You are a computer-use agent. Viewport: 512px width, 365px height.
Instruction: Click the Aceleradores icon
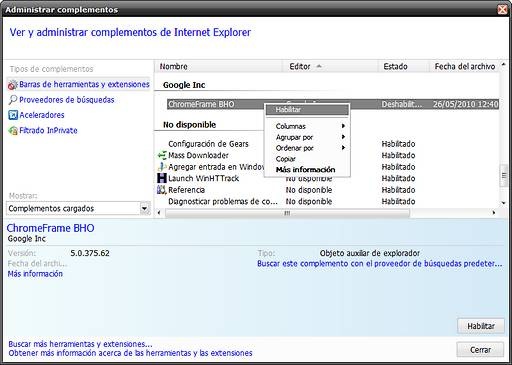point(13,115)
